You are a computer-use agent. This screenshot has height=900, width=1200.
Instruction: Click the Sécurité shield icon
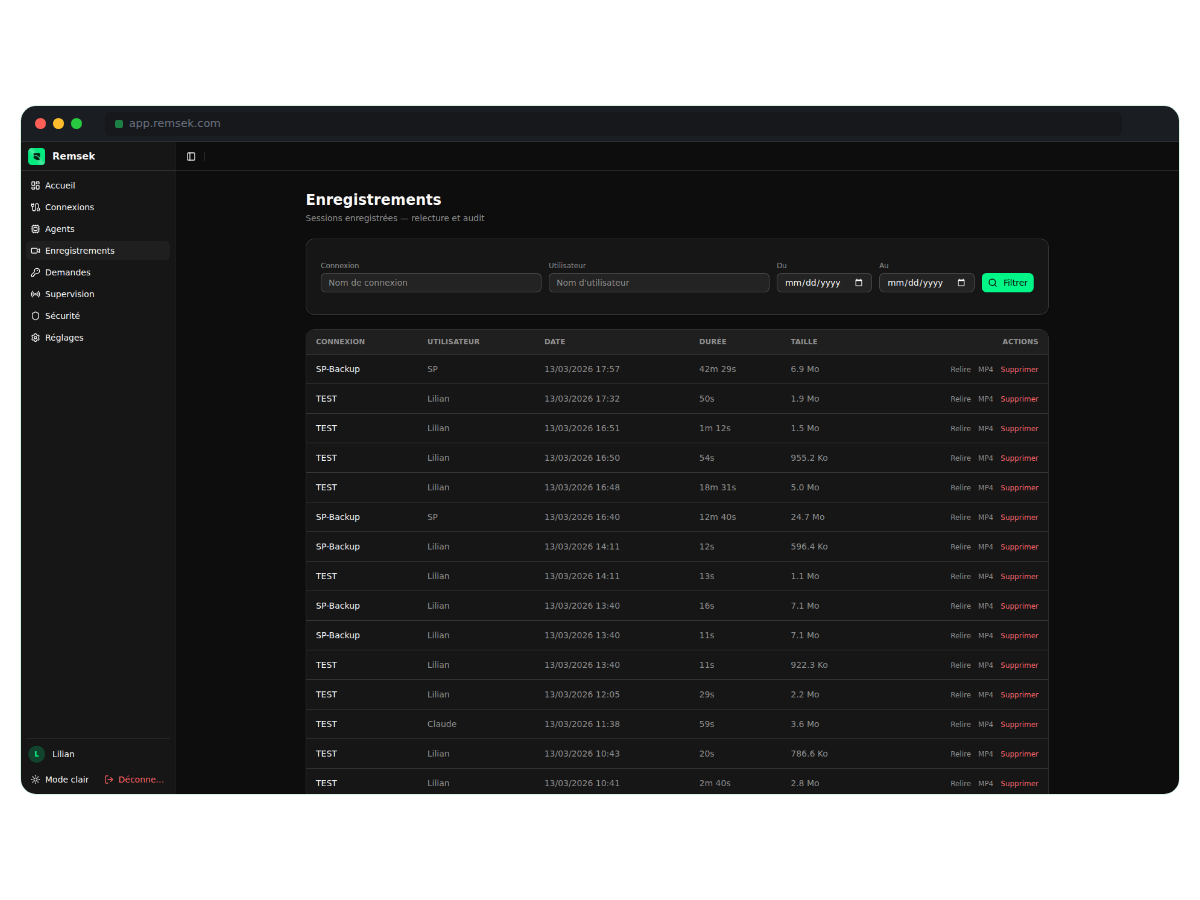click(36, 316)
